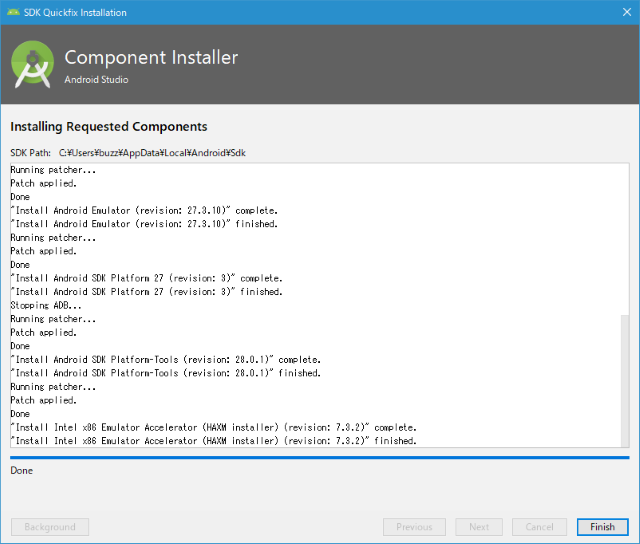640x544 pixels.
Task: Click the 'SDK Quickfix Installation' window title
Action: pyautogui.click(x=75, y=13)
